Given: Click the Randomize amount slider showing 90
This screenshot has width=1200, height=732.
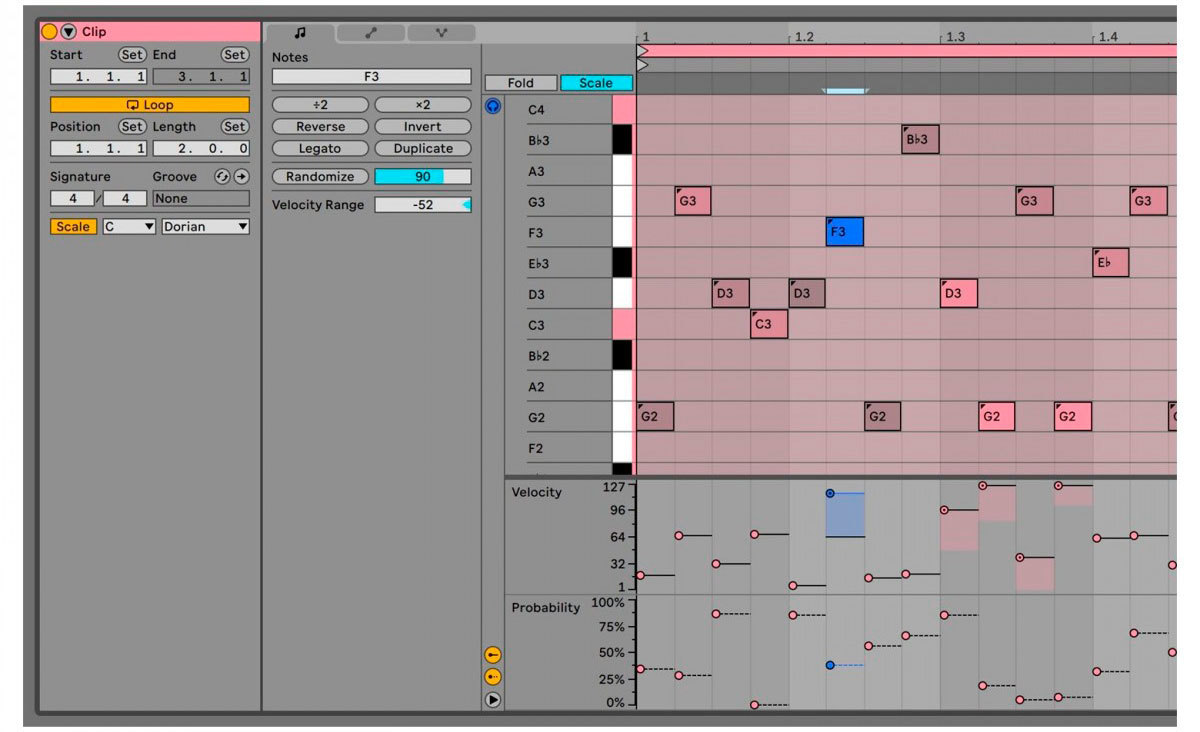Looking at the screenshot, I should tap(422, 177).
